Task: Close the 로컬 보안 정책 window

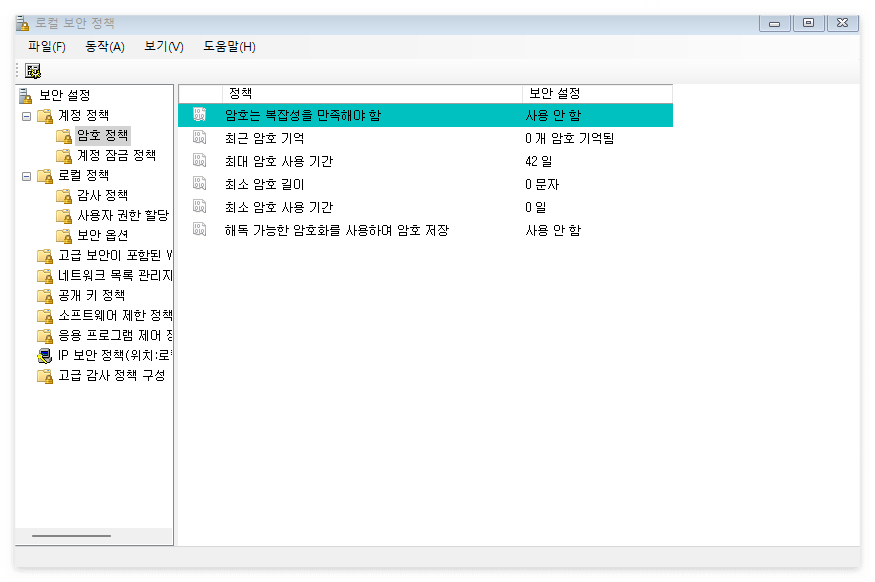Action: 843,23
